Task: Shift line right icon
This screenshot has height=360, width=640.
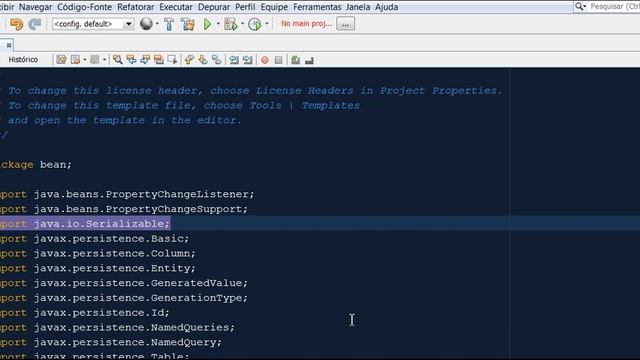Action: tap(248, 60)
